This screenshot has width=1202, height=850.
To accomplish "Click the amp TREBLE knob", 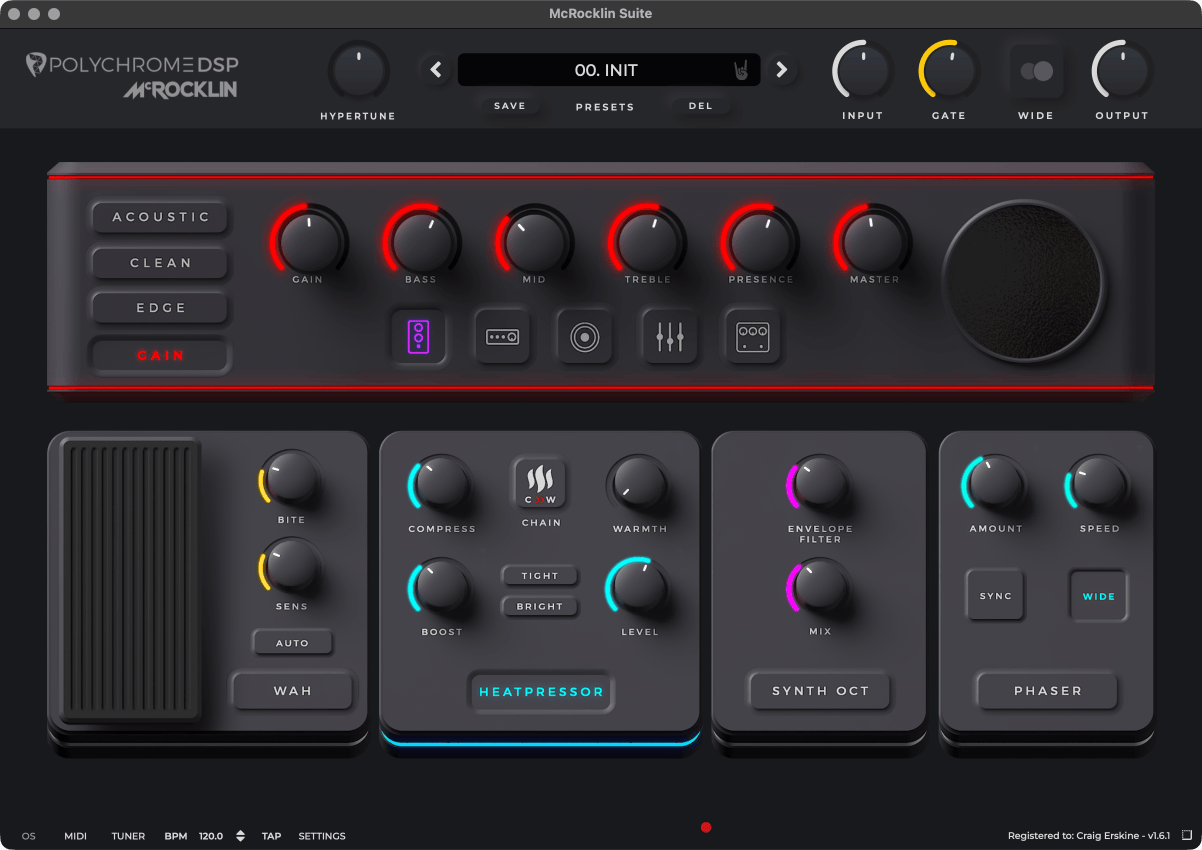I will point(647,241).
